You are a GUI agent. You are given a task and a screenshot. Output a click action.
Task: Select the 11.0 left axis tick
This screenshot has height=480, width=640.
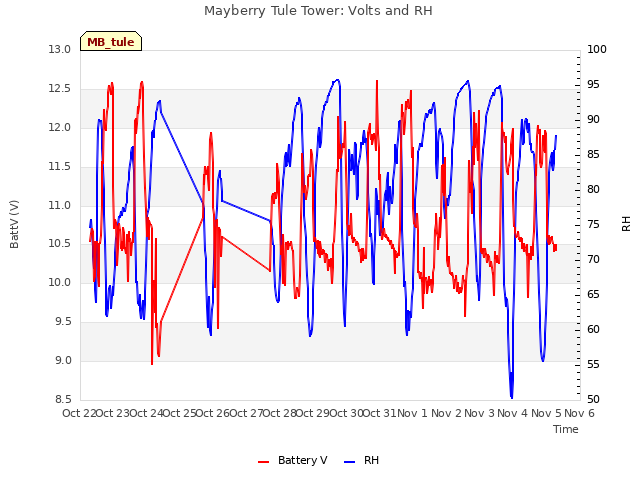(60, 205)
